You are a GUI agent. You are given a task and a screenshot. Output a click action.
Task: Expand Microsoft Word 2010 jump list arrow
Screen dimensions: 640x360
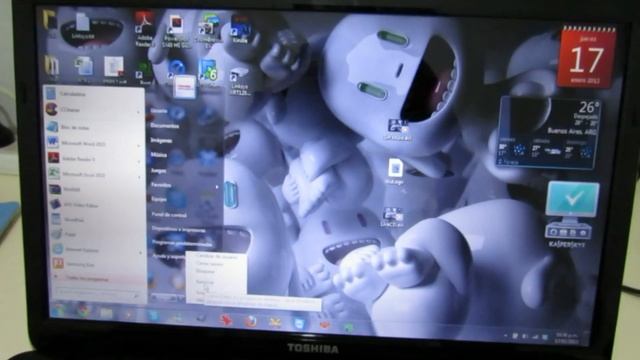139,145
